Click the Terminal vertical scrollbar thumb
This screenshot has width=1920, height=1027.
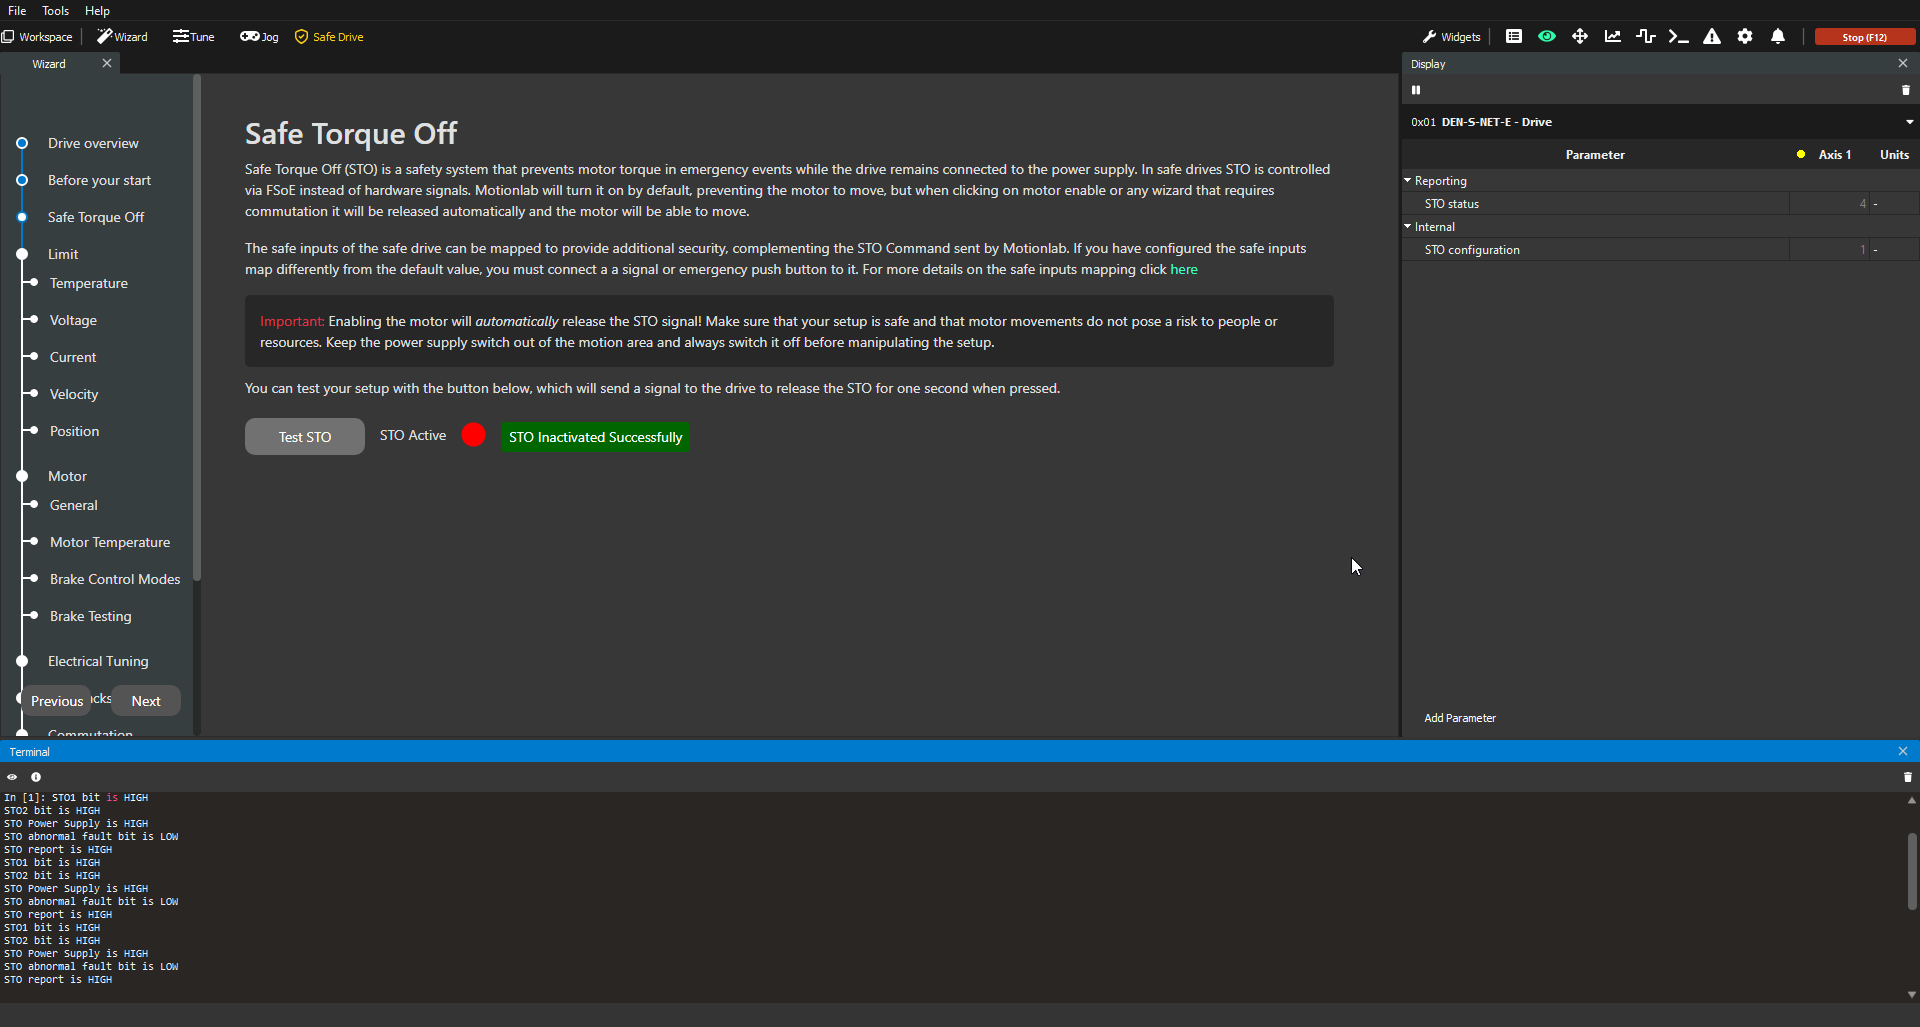coord(1911,870)
